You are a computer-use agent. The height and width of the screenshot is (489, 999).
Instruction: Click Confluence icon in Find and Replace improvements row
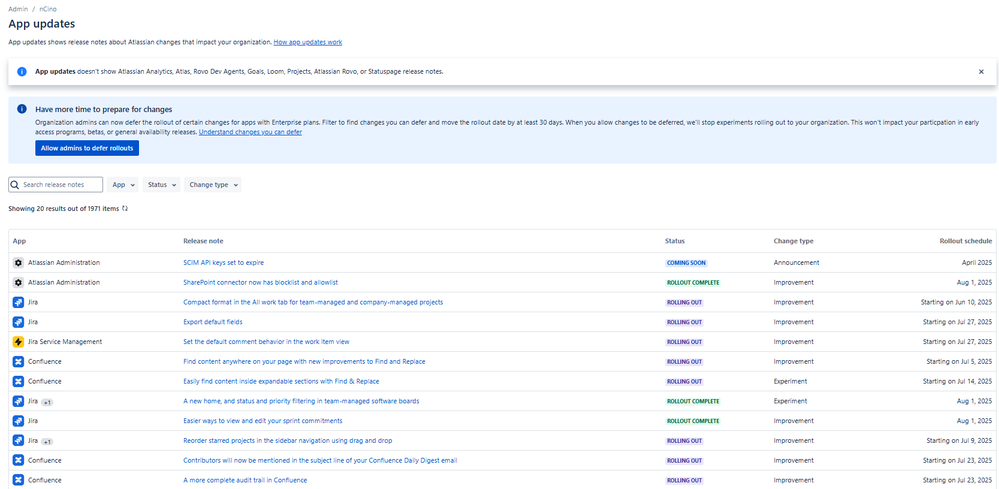coord(18,361)
